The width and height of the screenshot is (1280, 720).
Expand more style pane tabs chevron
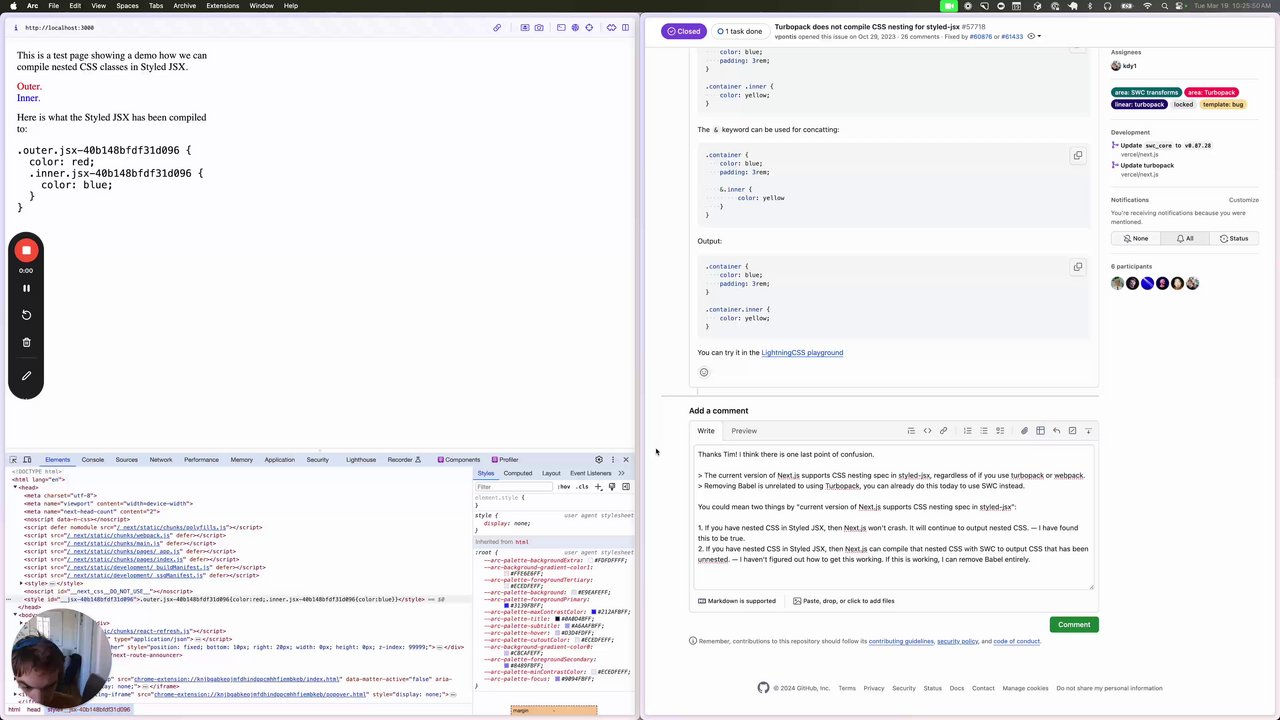pos(622,474)
